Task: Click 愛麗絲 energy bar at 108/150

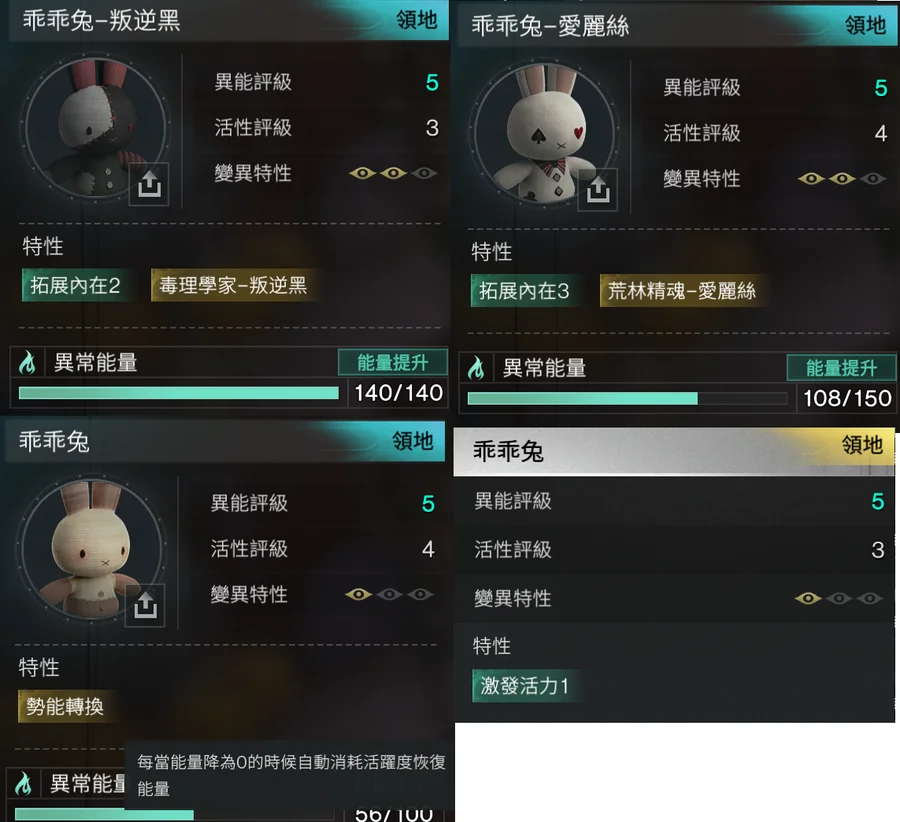Action: [627, 398]
